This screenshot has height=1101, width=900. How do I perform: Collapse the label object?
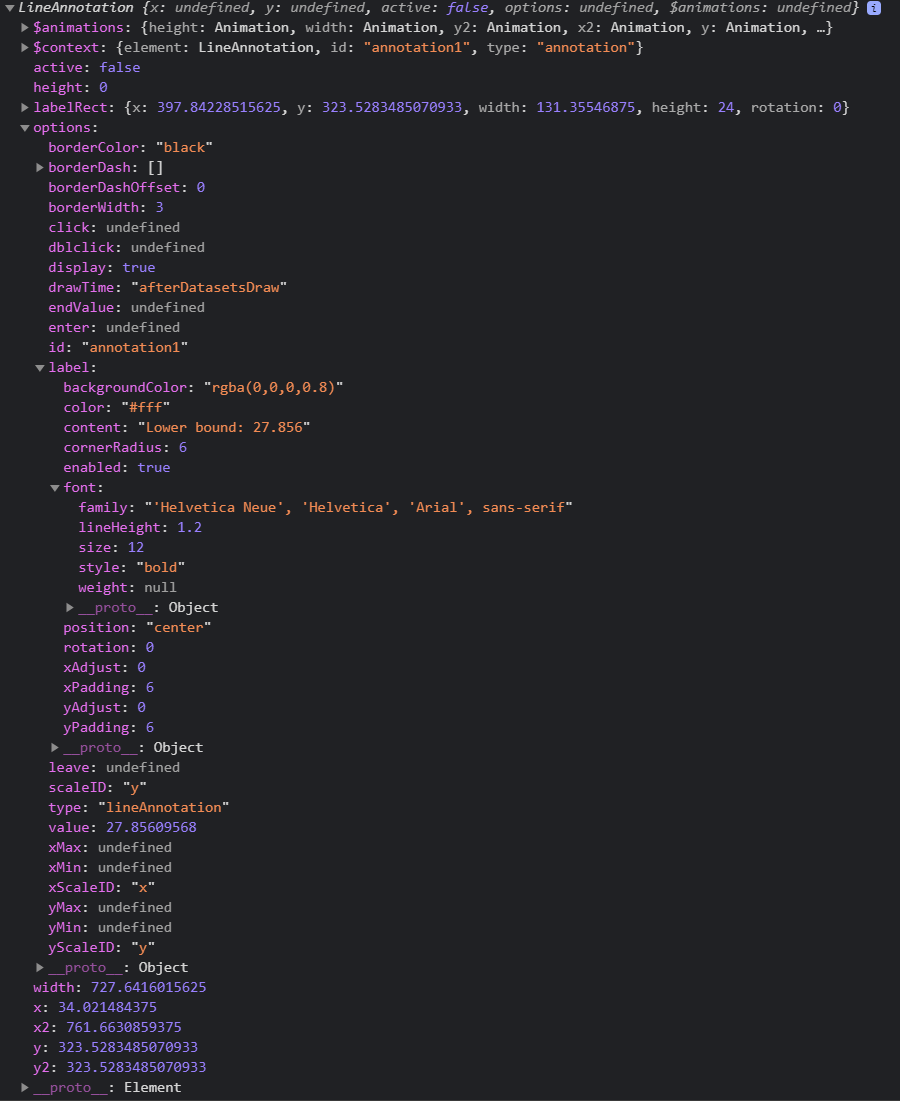(40, 368)
